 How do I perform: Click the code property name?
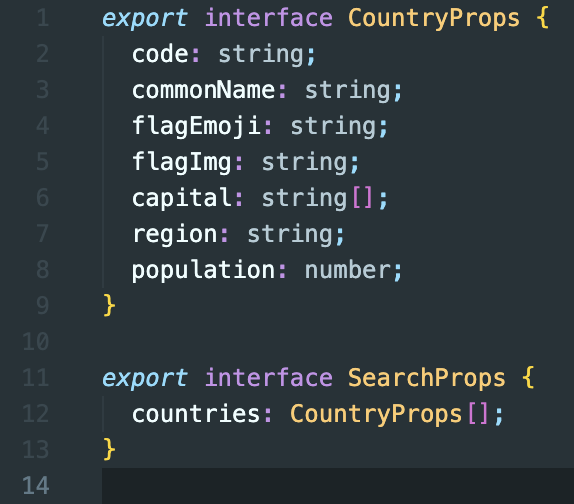click(x=160, y=54)
